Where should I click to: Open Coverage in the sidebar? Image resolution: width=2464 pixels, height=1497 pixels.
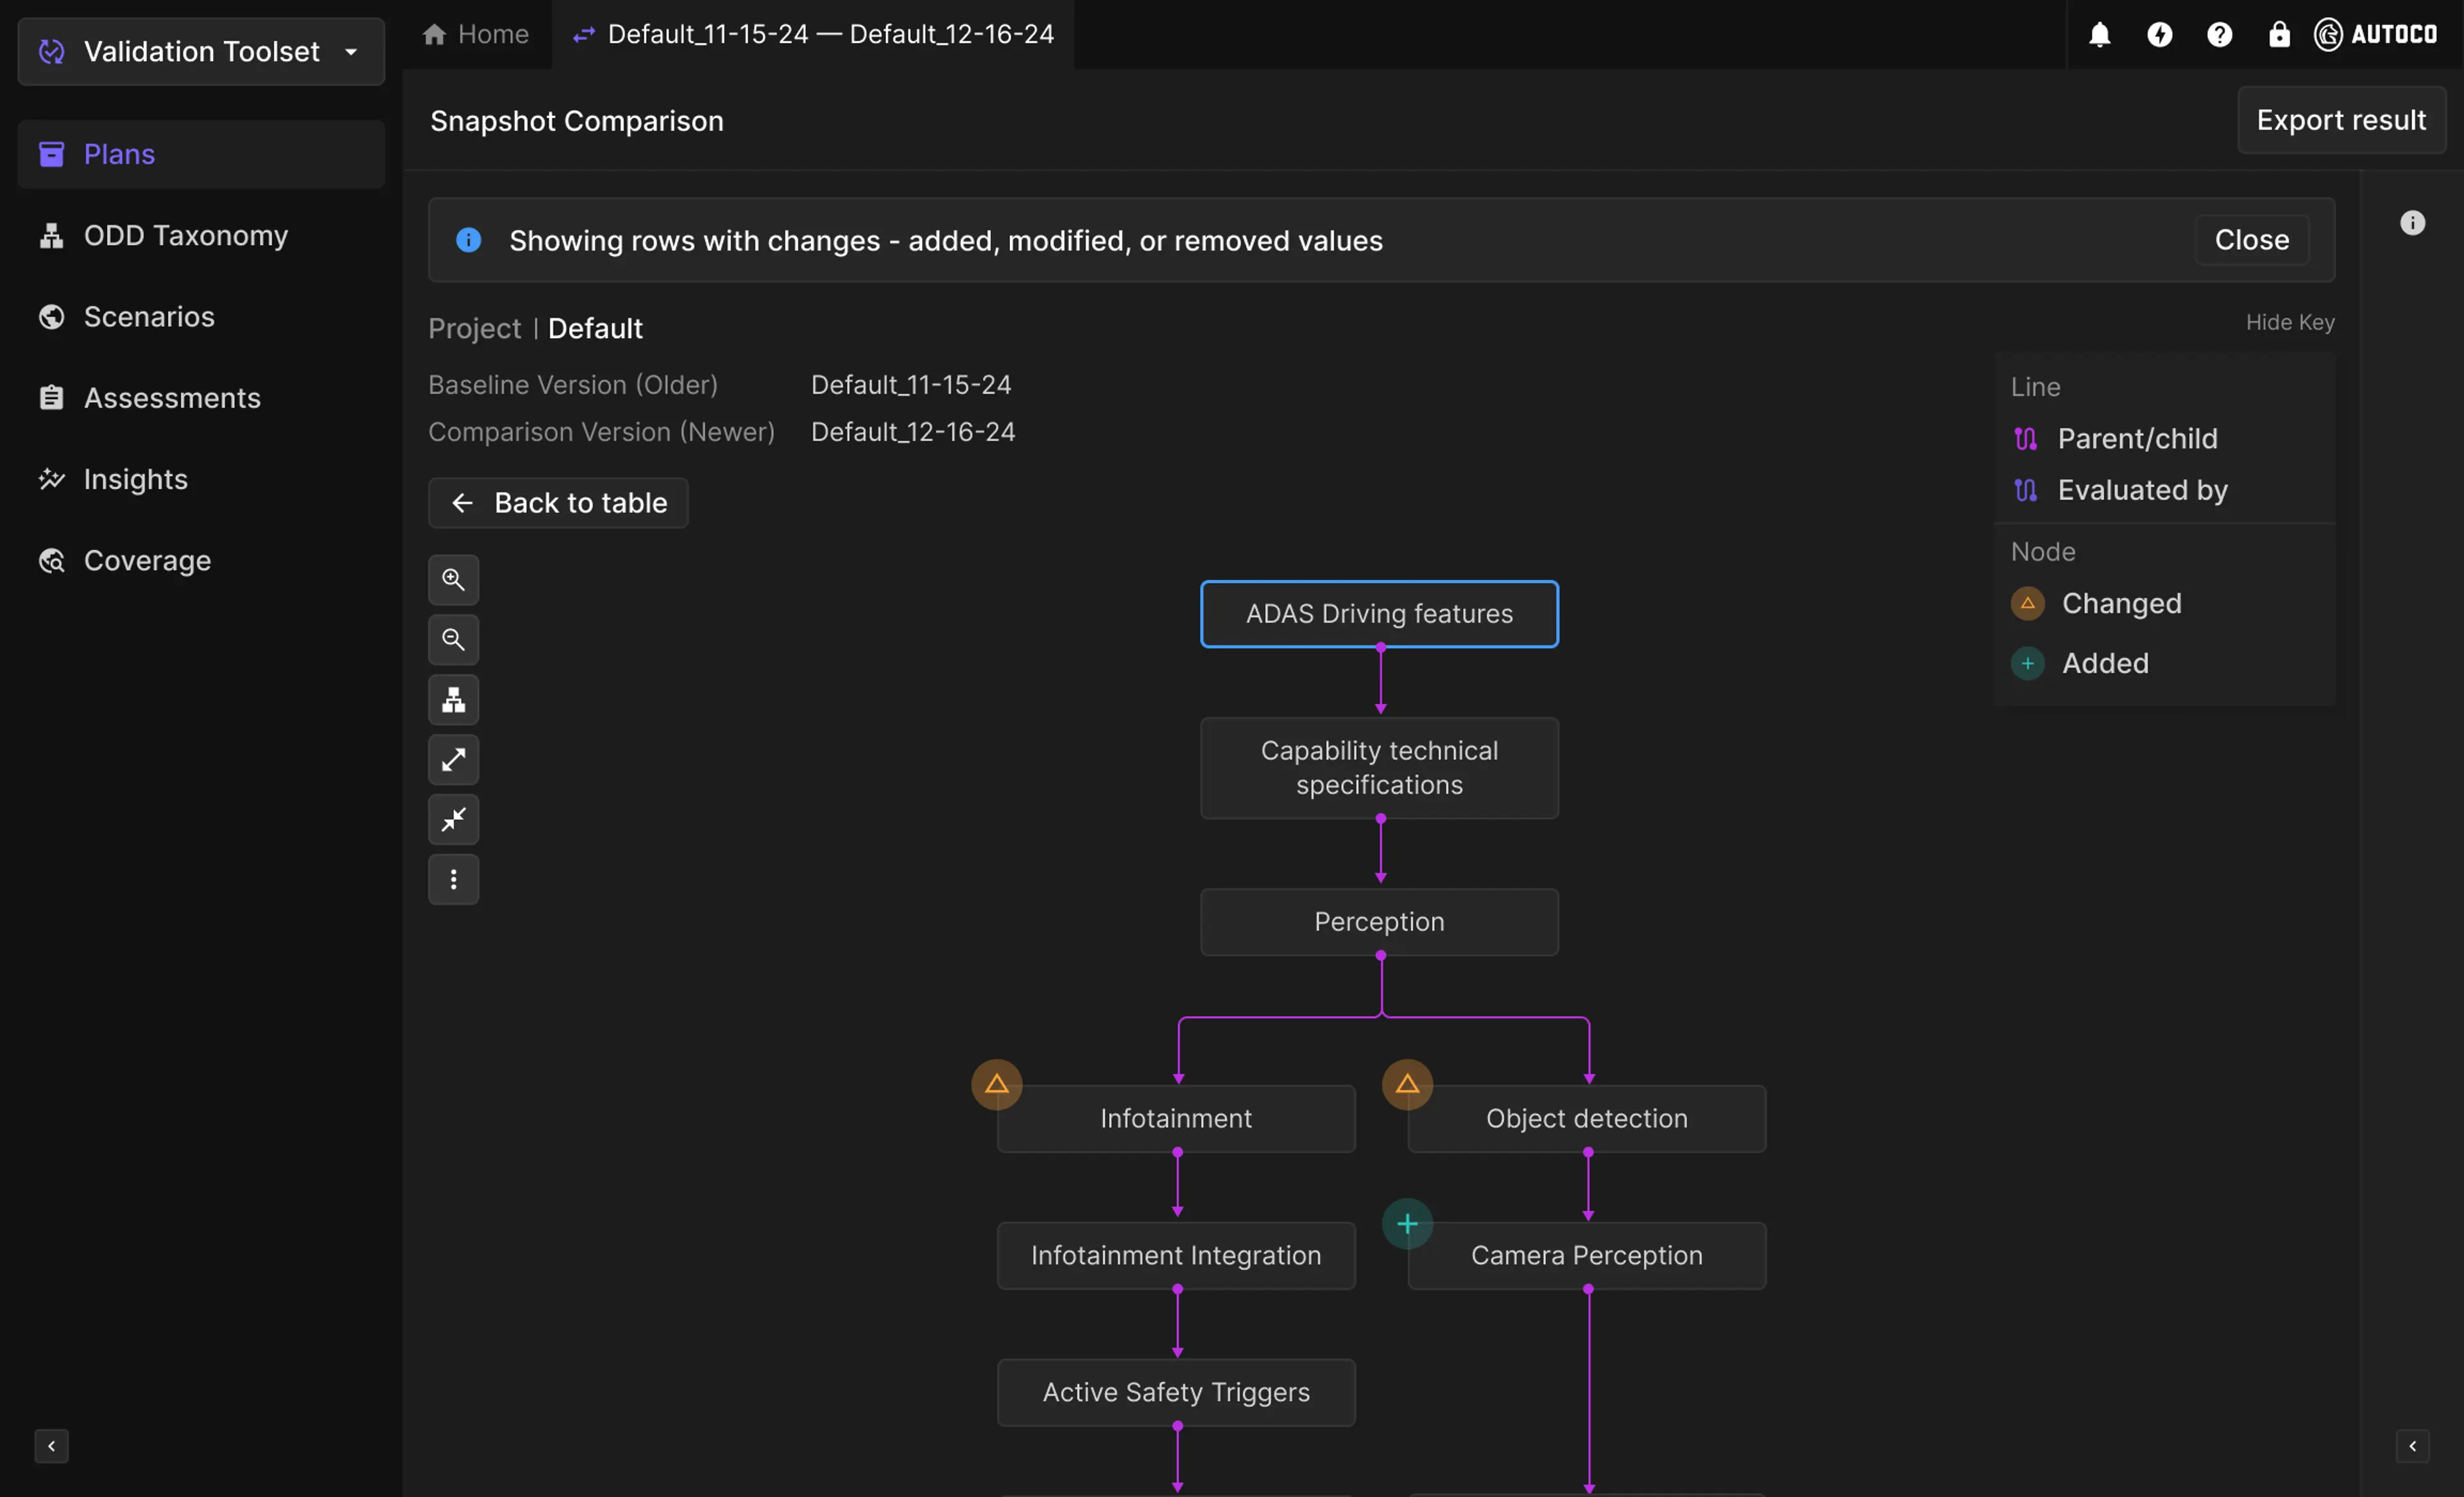click(x=201, y=560)
